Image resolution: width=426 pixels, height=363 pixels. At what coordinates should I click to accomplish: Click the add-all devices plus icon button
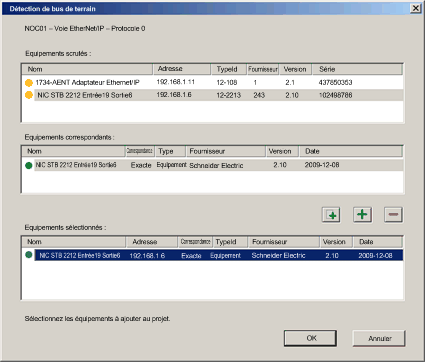click(331, 215)
